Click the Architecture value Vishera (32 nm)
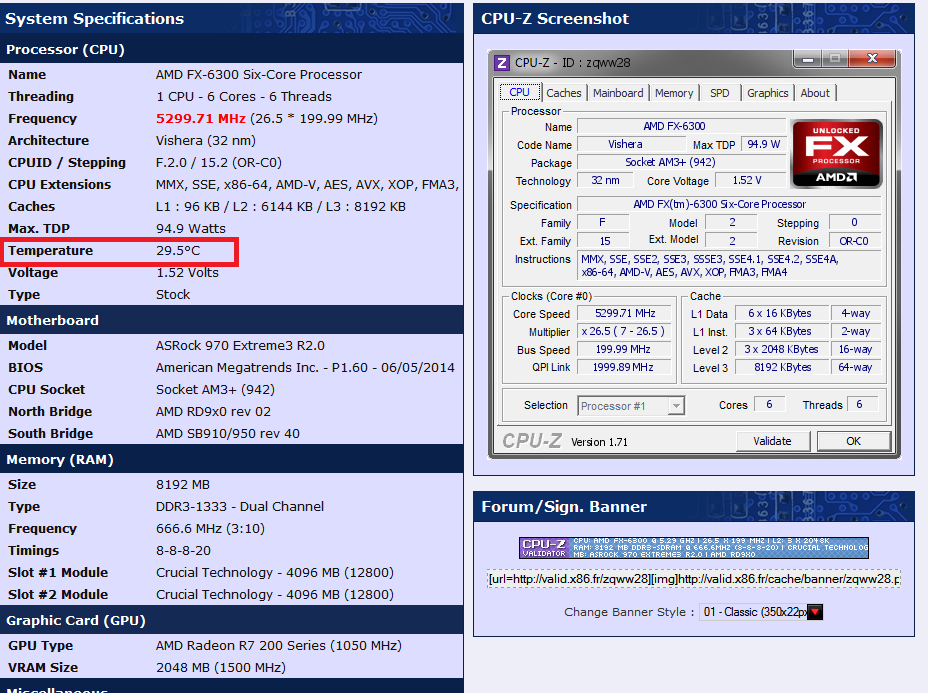The height and width of the screenshot is (693, 928). pyautogui.click(x=205, y=140)
